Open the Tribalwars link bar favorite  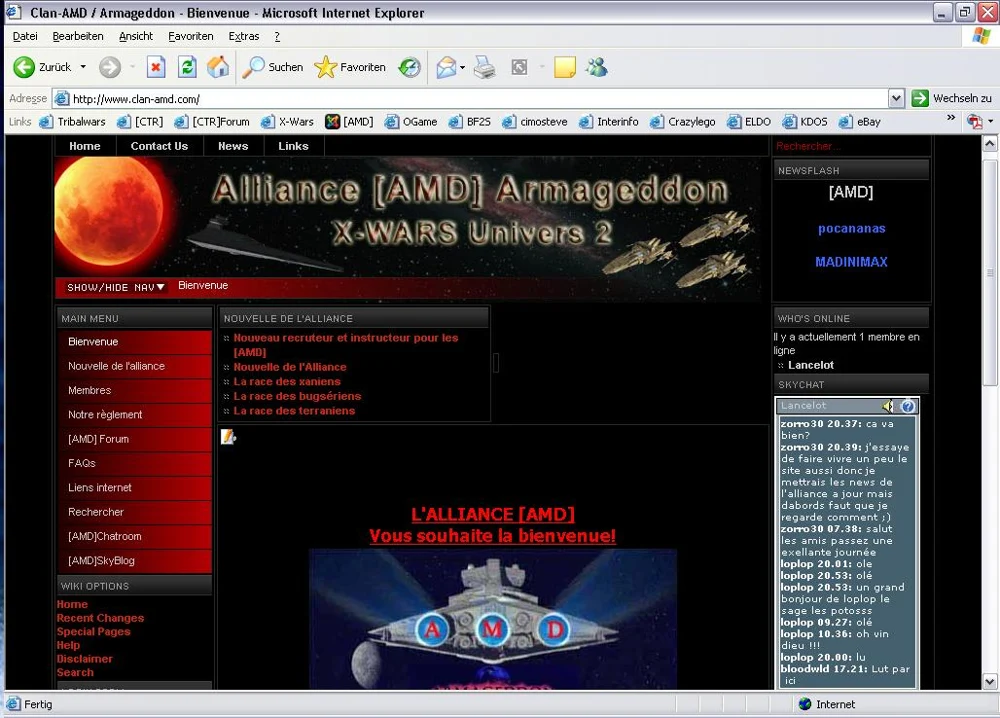[x=72, y=122]
